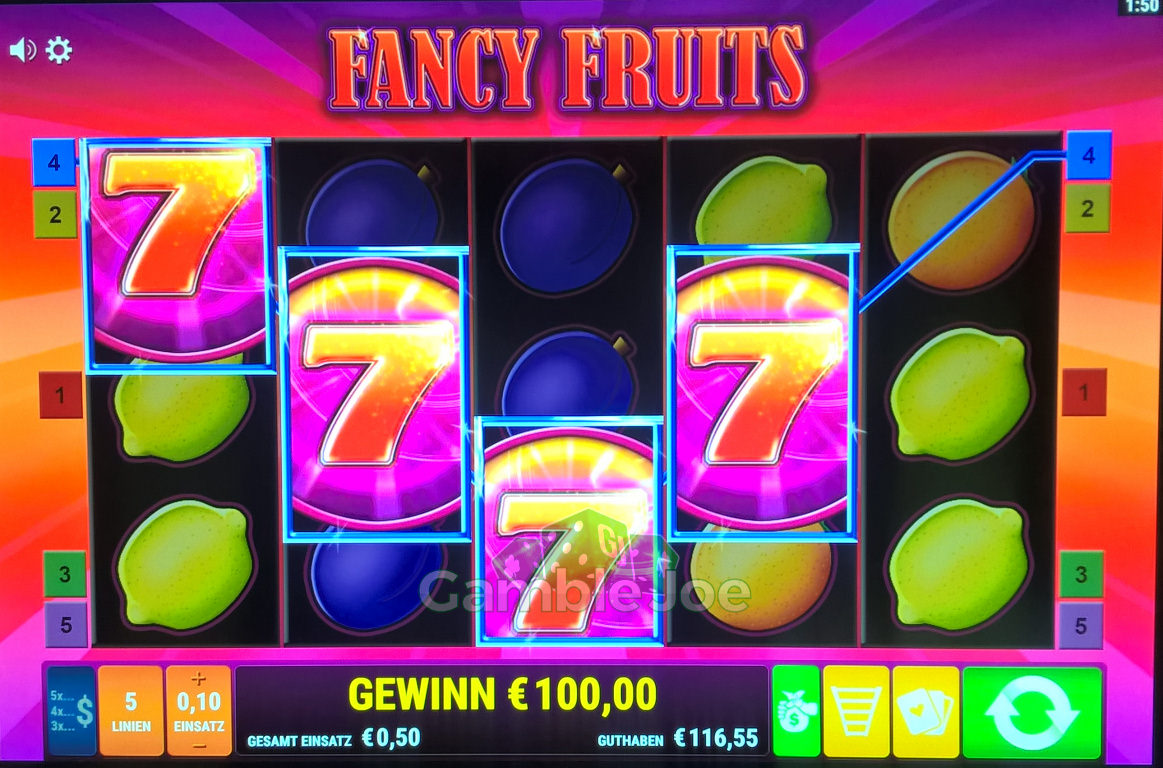Increase the bet with plus above EINSATZ
Viewport: 1163px width, 768px height.
coord(198,679)
